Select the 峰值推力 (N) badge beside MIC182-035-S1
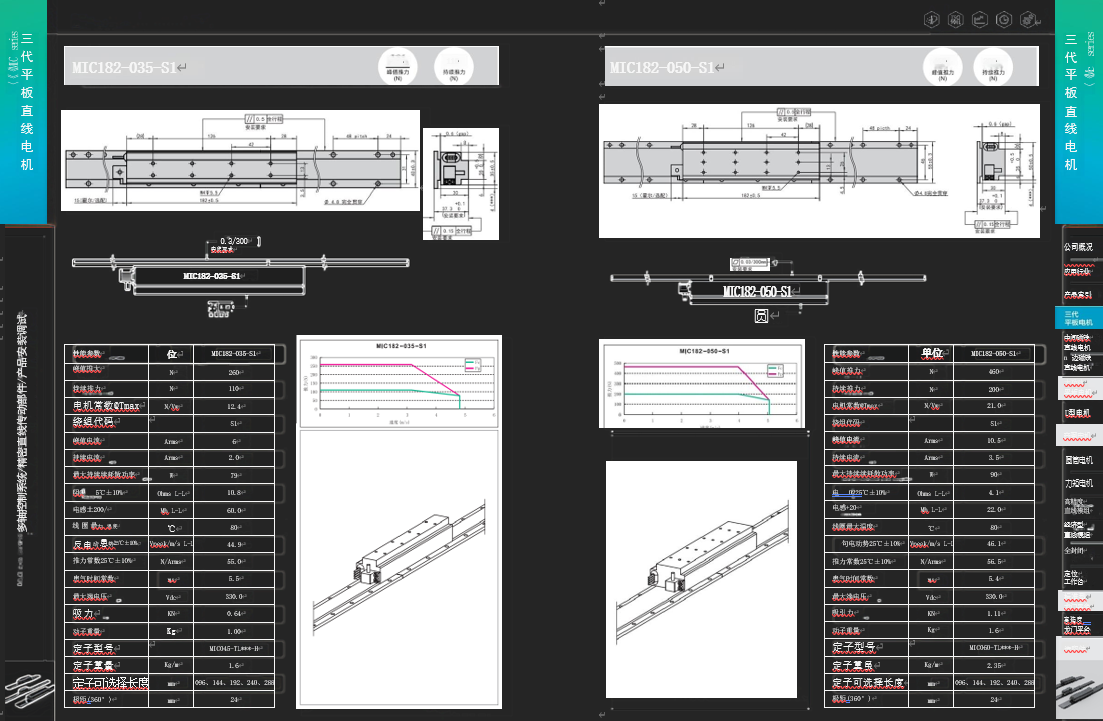Viewport: 1103px width, 721px height. [x=398, y=66]
